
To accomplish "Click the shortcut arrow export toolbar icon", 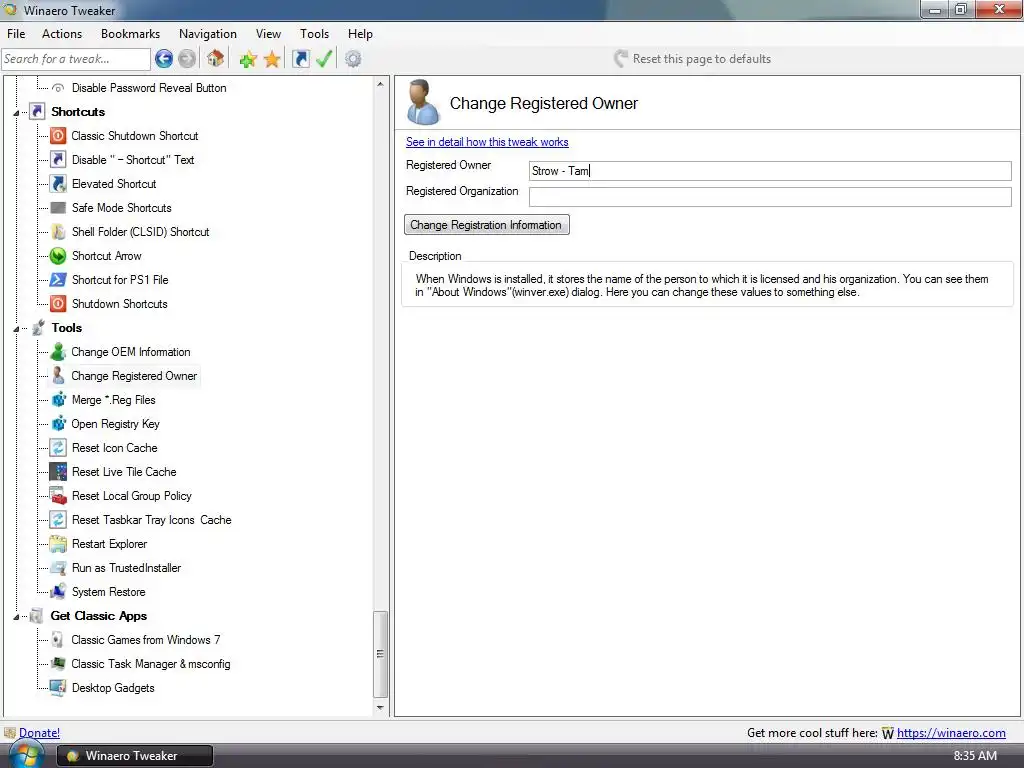I will [x=300, y=59].
